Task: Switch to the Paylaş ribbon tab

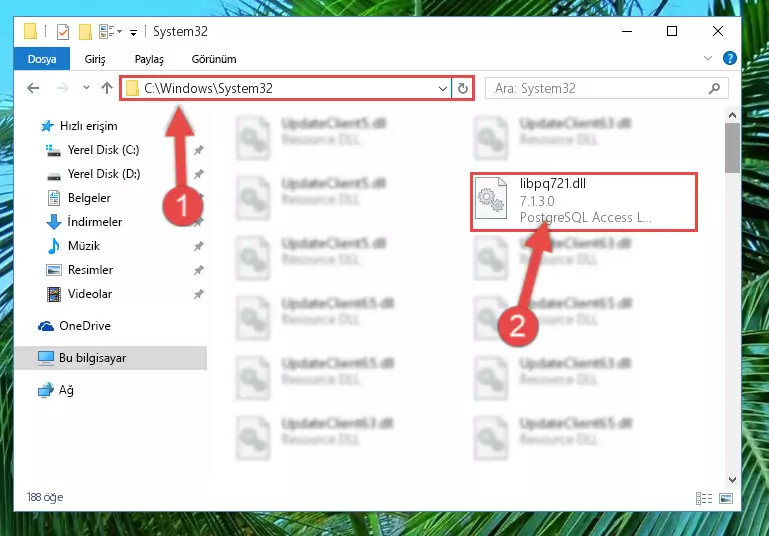Action: pos(149,59)
